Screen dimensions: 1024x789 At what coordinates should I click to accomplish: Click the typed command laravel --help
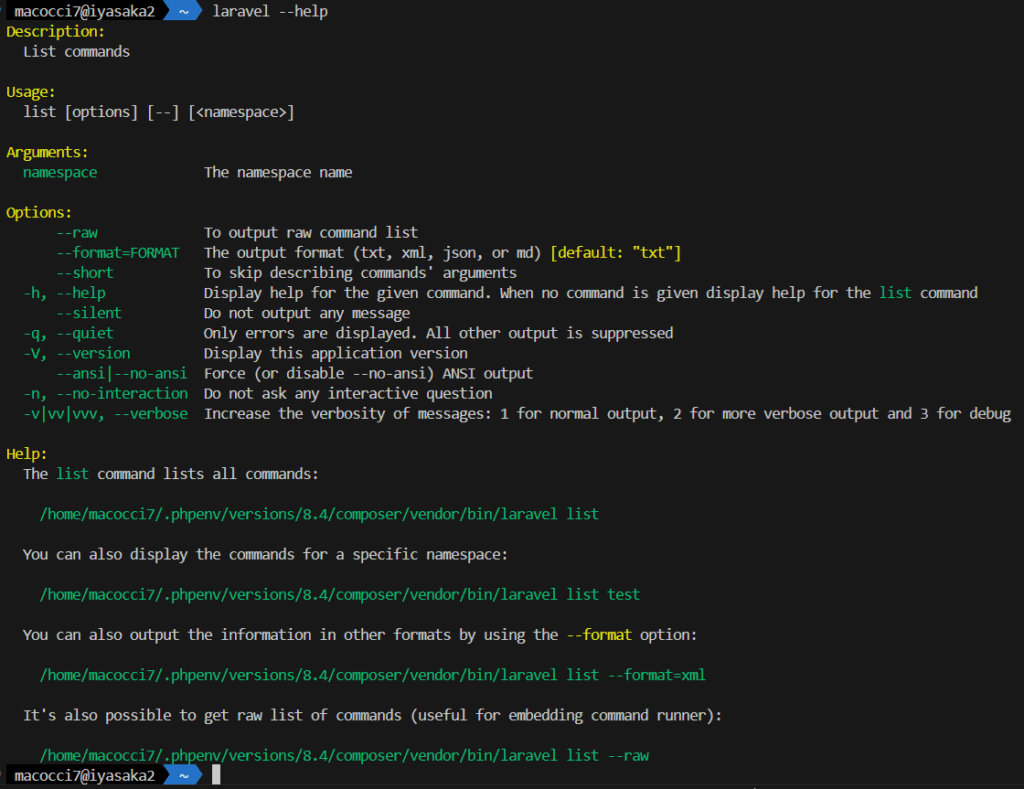pyautogui.click(x=270, y=11)
